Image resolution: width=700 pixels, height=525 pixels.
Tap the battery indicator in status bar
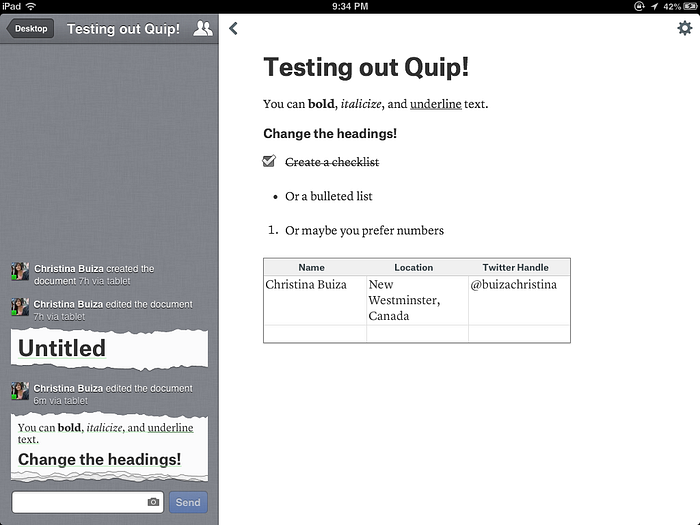(x=690, y=6)
